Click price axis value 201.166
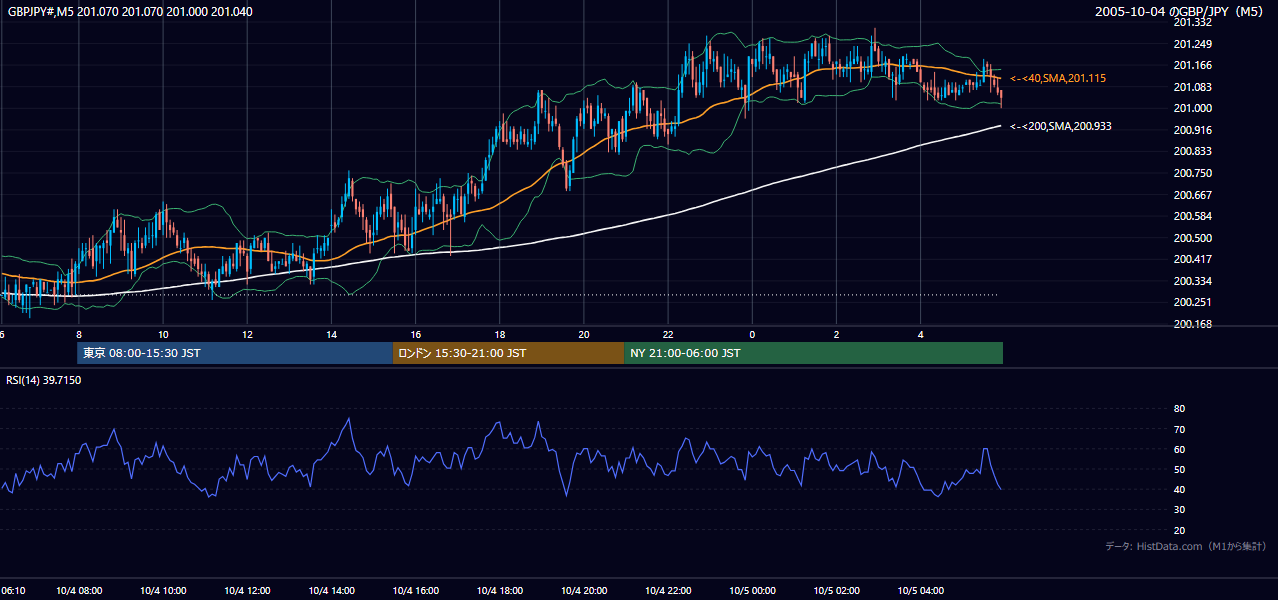Image resolution: width=1278 pixels, height=600 pixels. (1193, 65)
